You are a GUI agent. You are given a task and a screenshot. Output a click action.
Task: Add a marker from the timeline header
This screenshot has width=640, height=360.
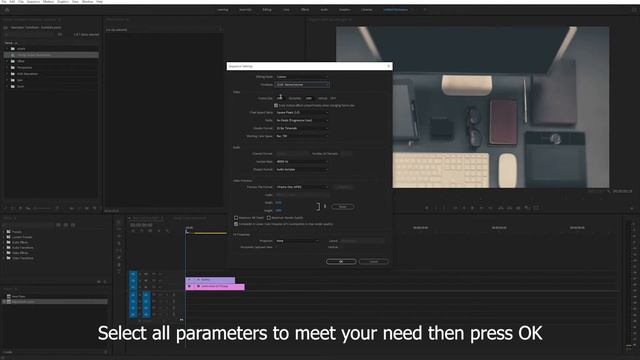[x=159, y=231]
